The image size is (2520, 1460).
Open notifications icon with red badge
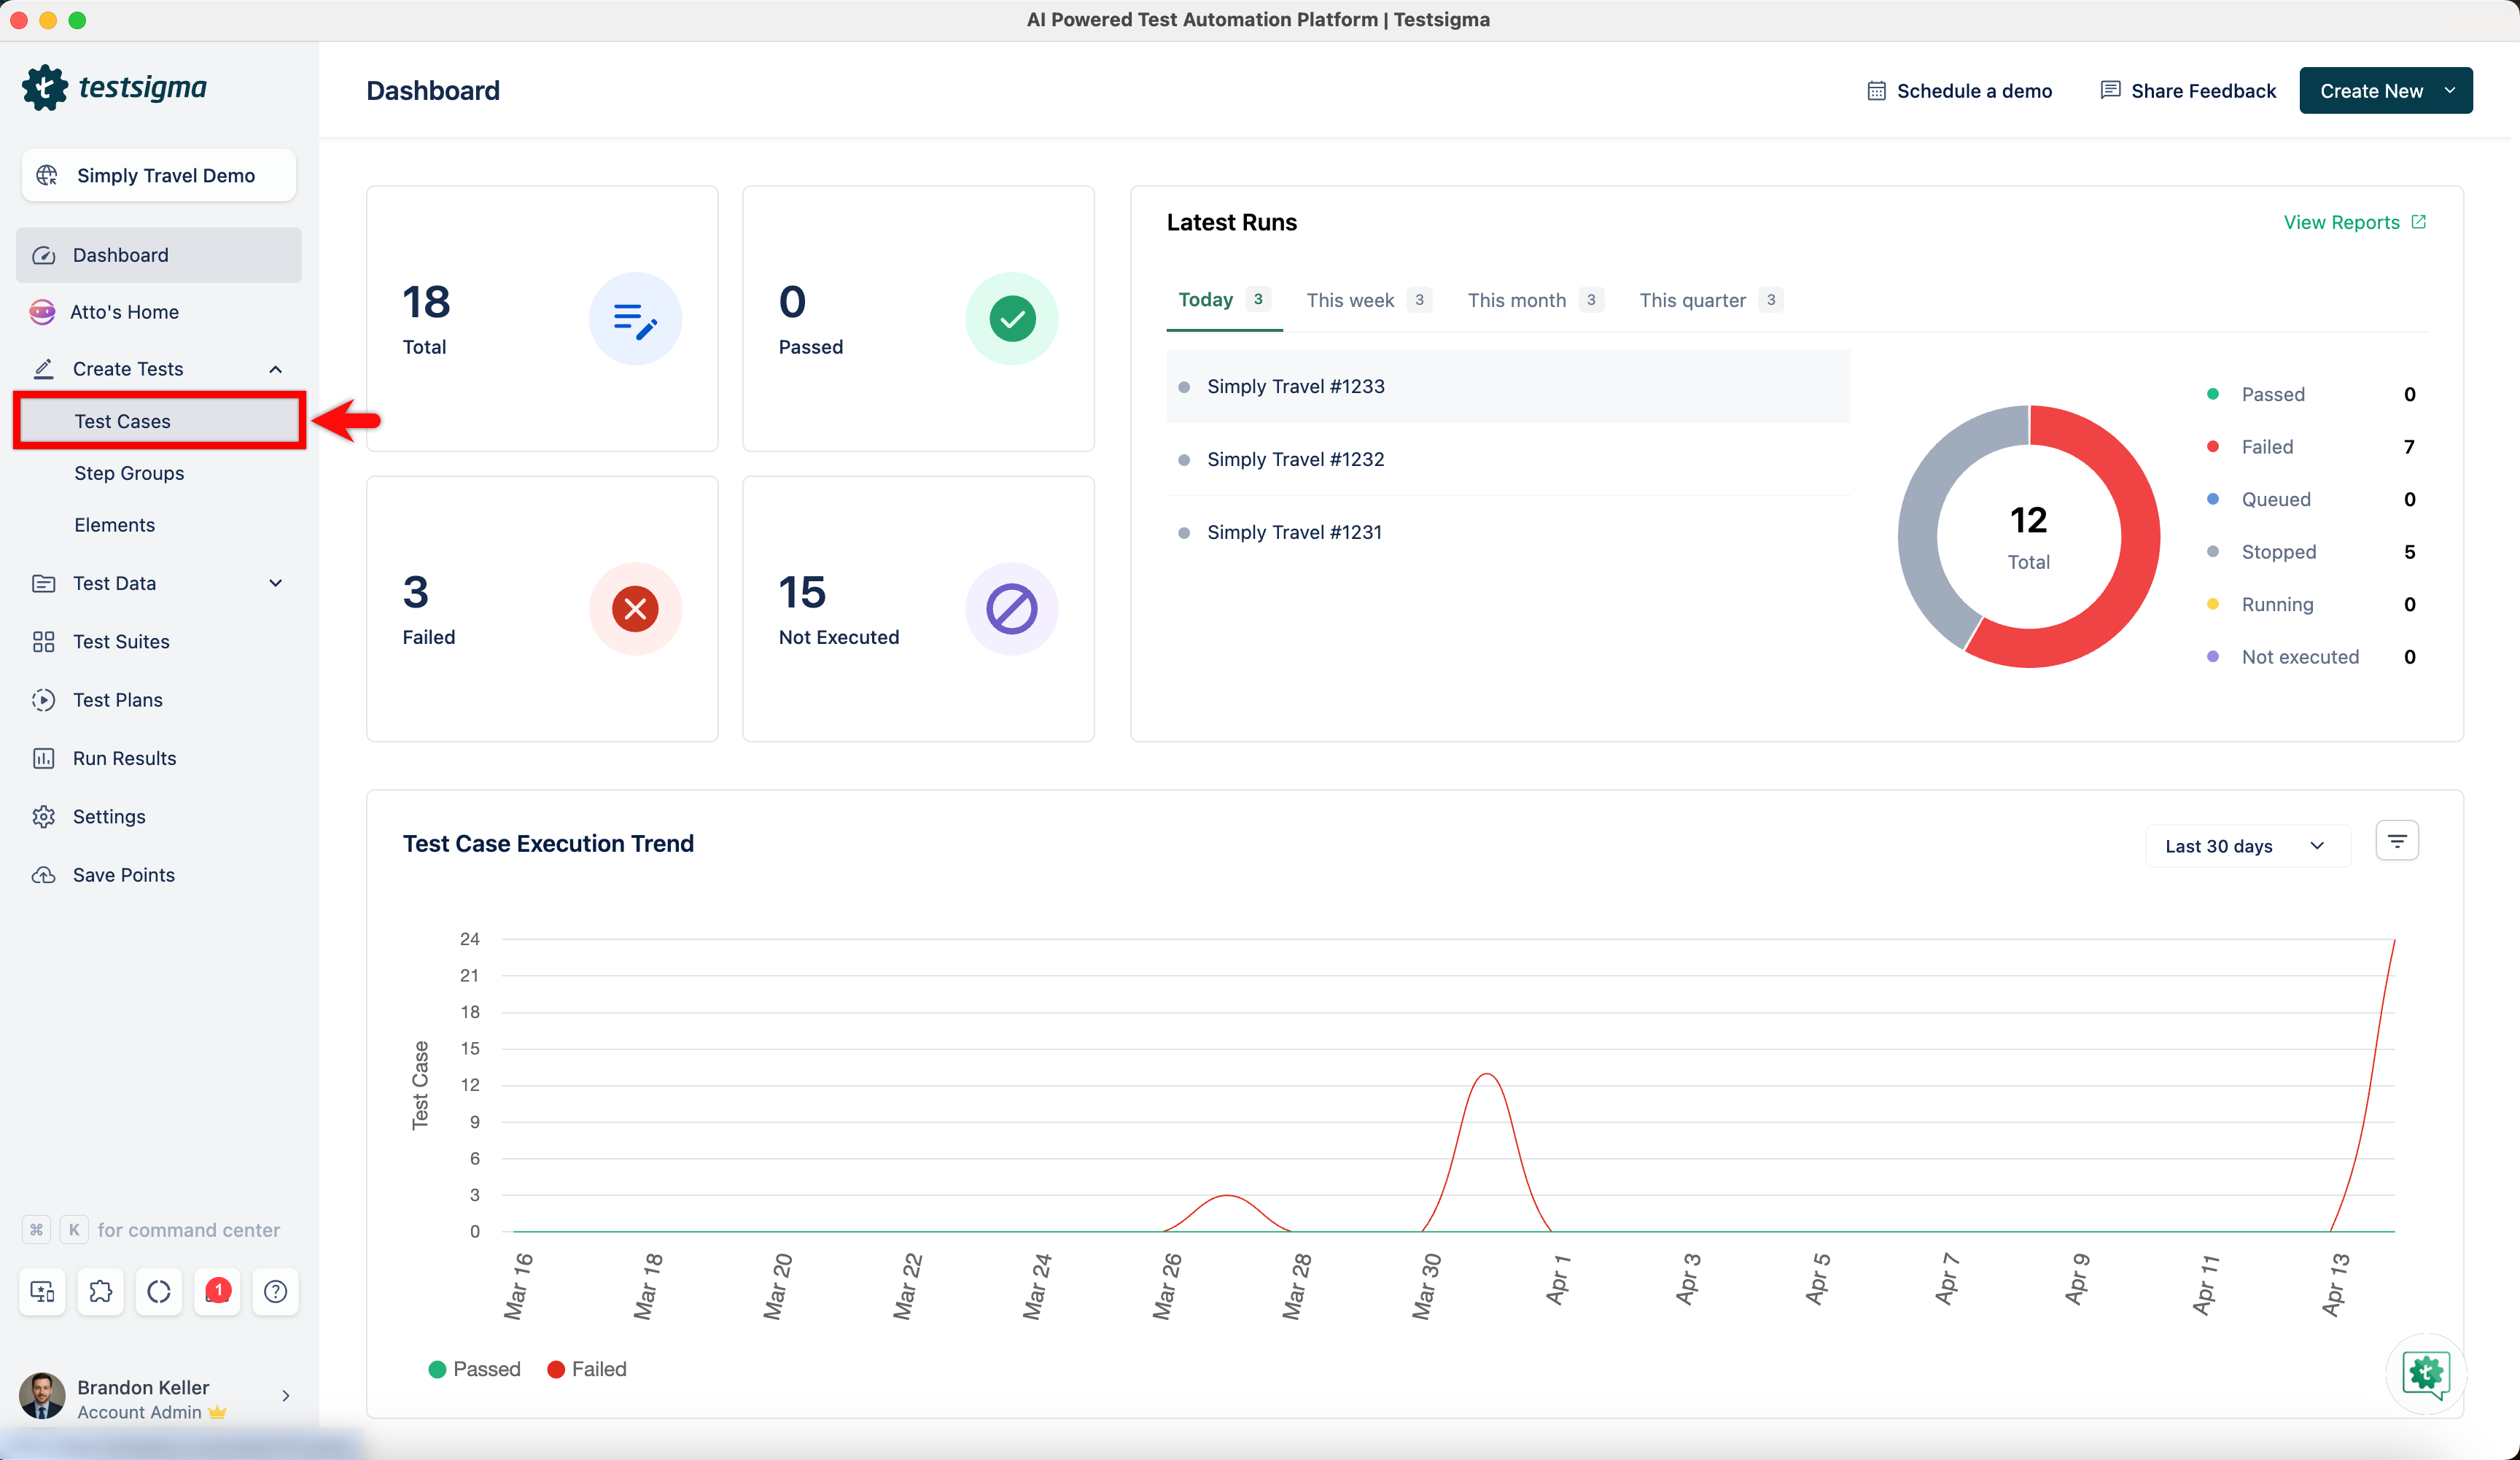pyautogui.click(x=217, y=1291)
